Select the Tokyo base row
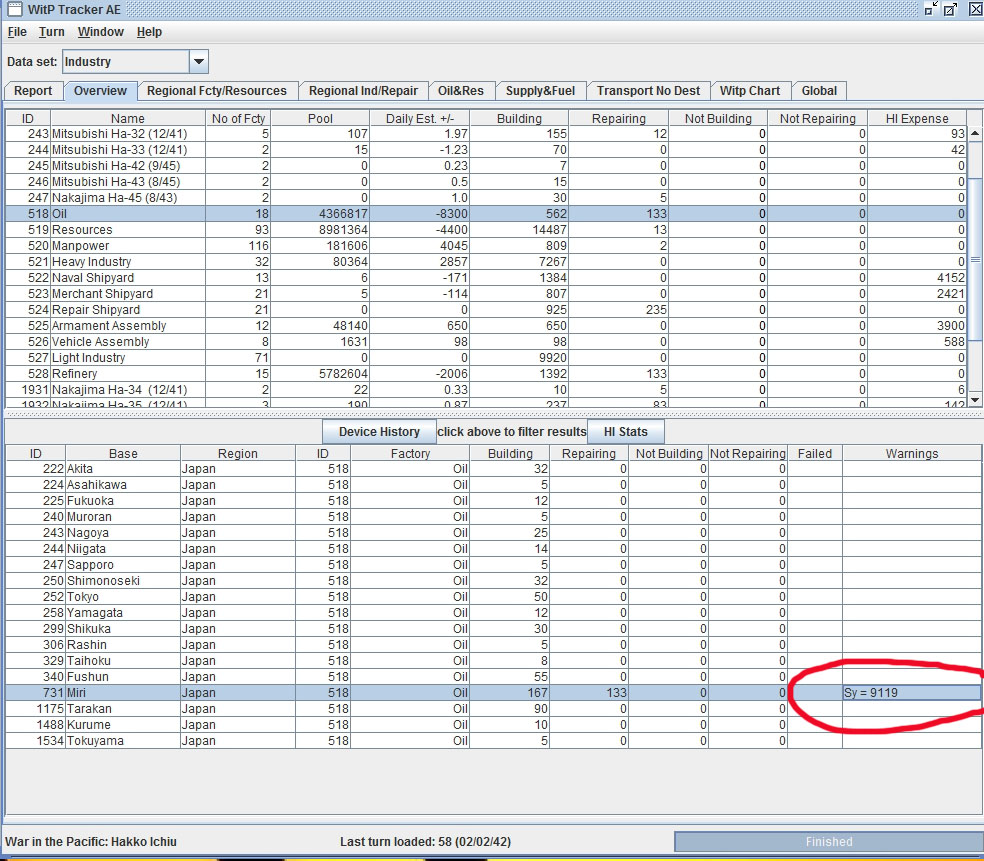 pyautogui.click(x=494, y=597)
